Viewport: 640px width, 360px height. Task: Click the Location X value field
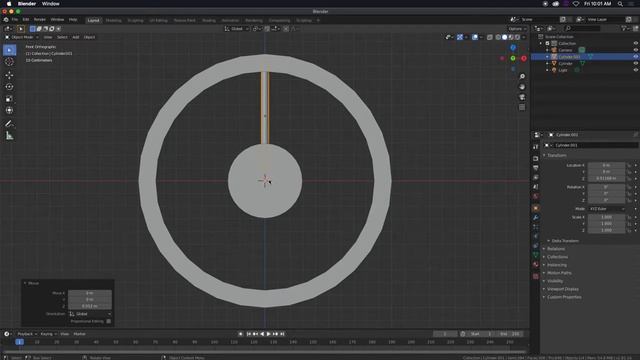tap(606, 165)
